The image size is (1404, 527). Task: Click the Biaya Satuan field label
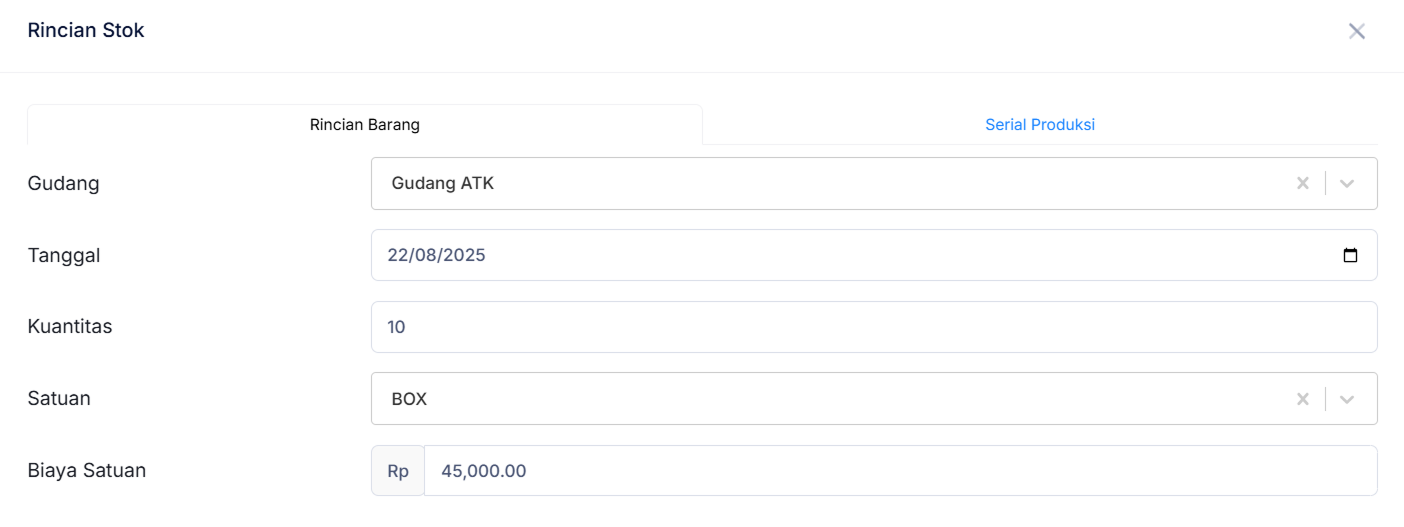(87, 471)
